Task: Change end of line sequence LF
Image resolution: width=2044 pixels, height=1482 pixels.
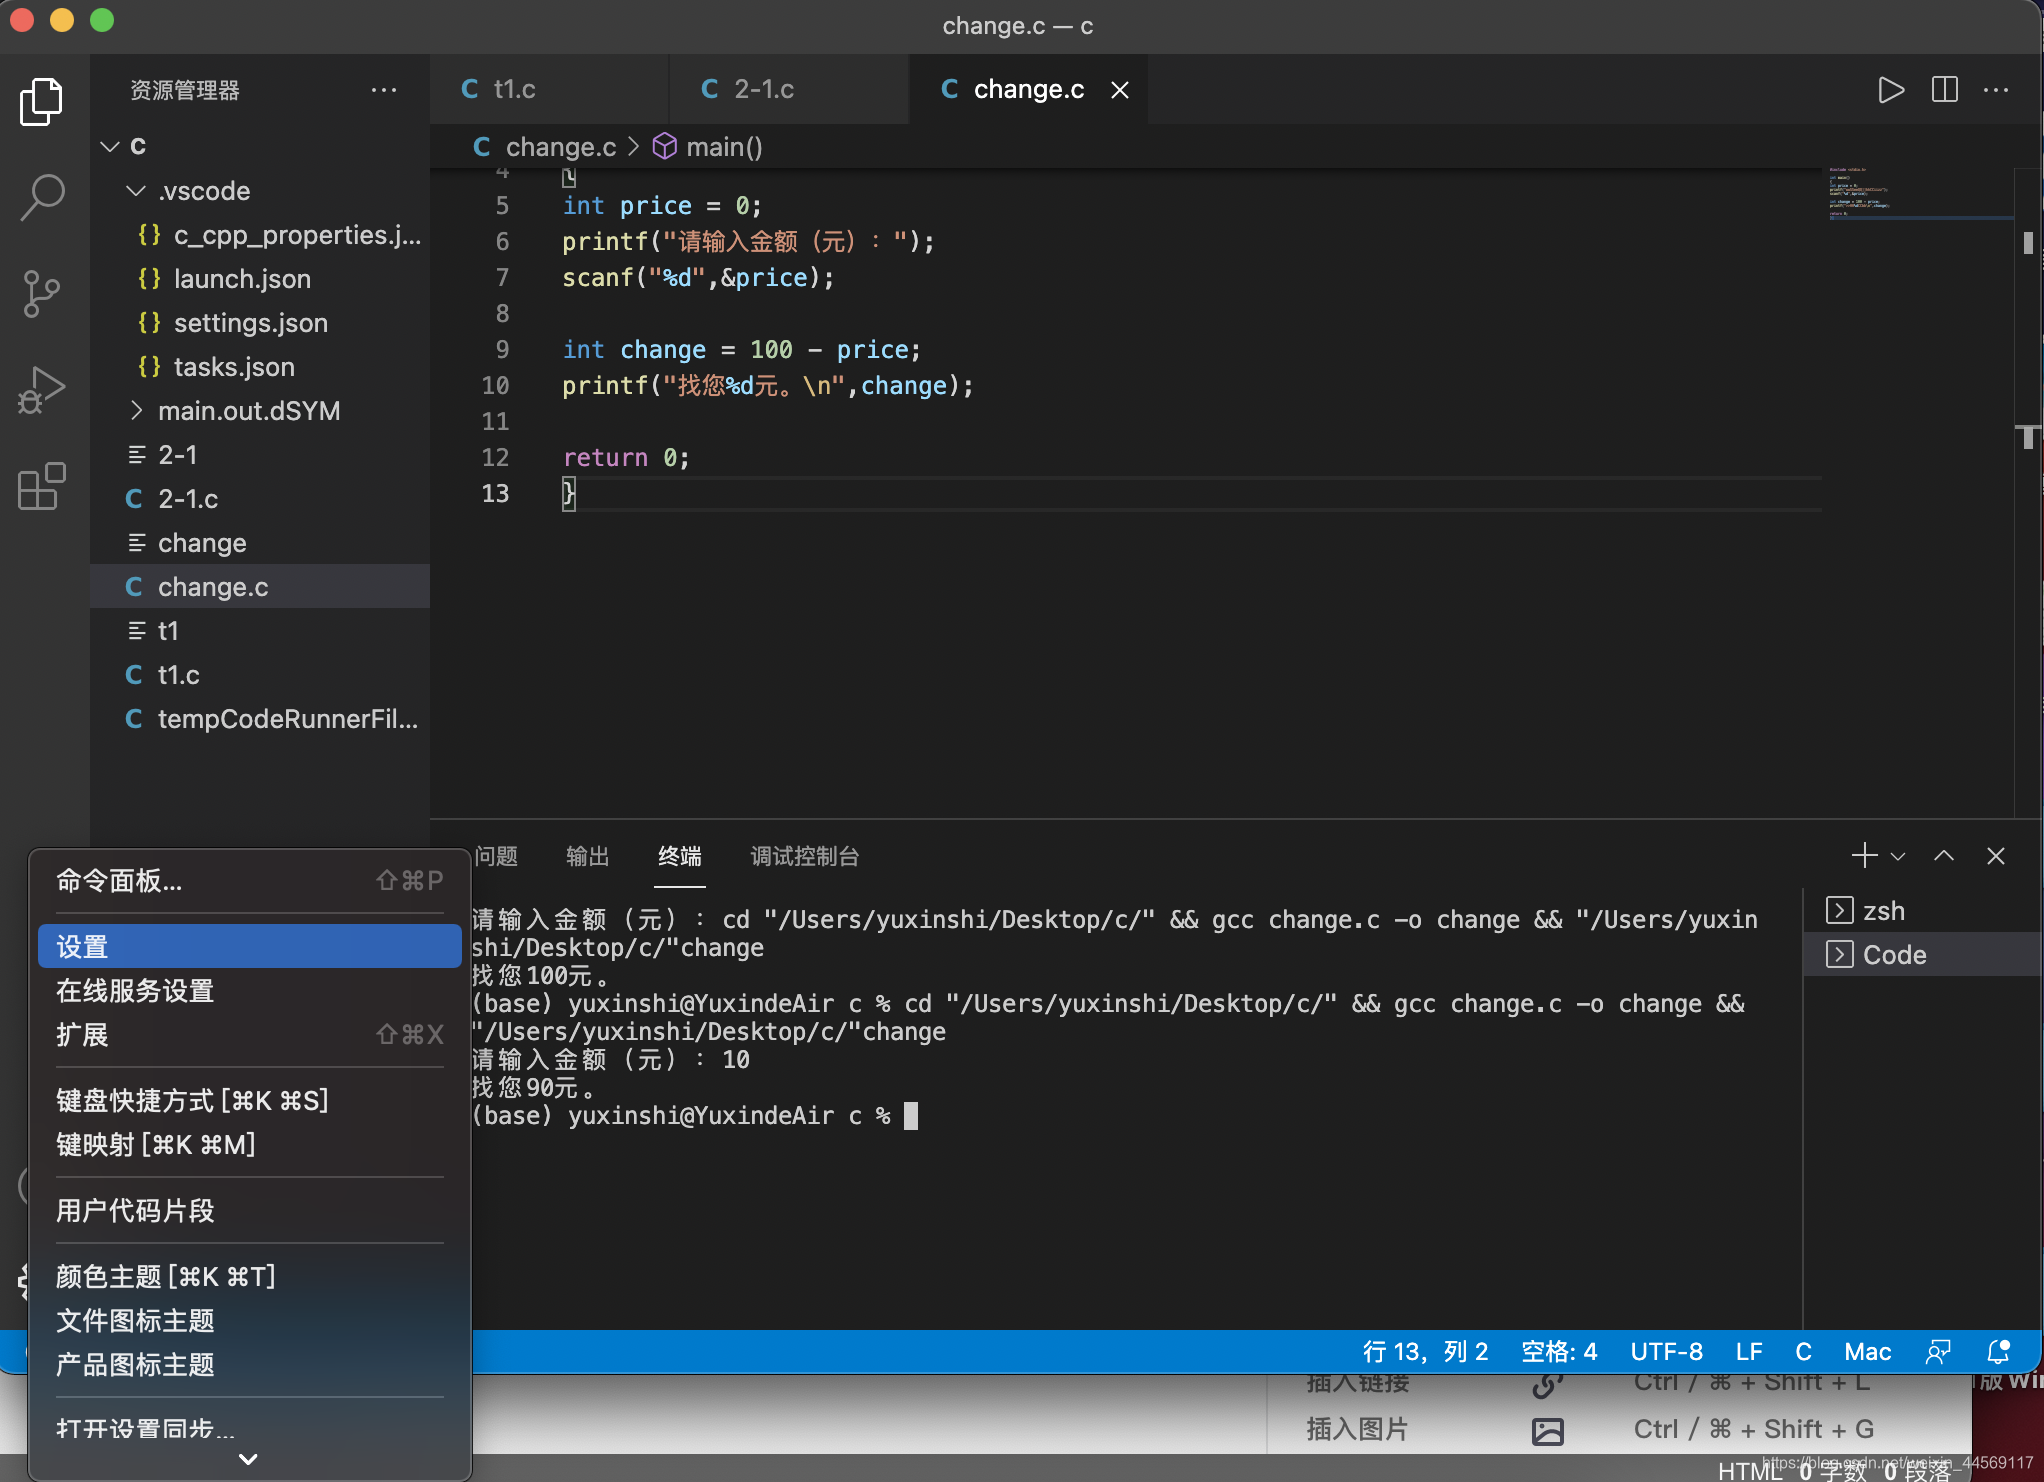Action: (x=1749, y=1352)
